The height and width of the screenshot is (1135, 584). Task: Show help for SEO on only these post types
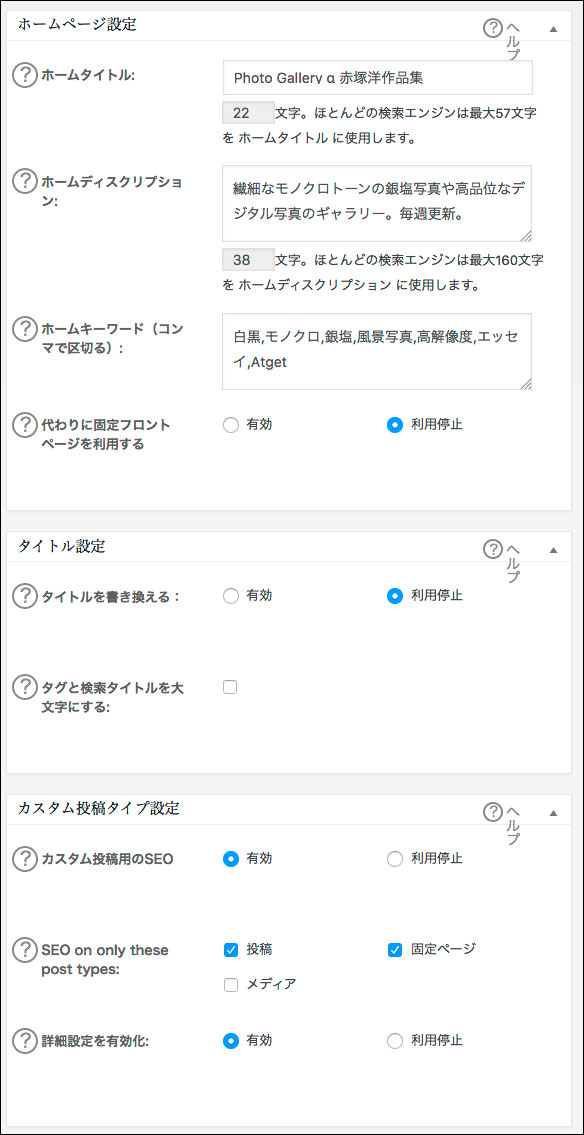click(x=25, y=950)
